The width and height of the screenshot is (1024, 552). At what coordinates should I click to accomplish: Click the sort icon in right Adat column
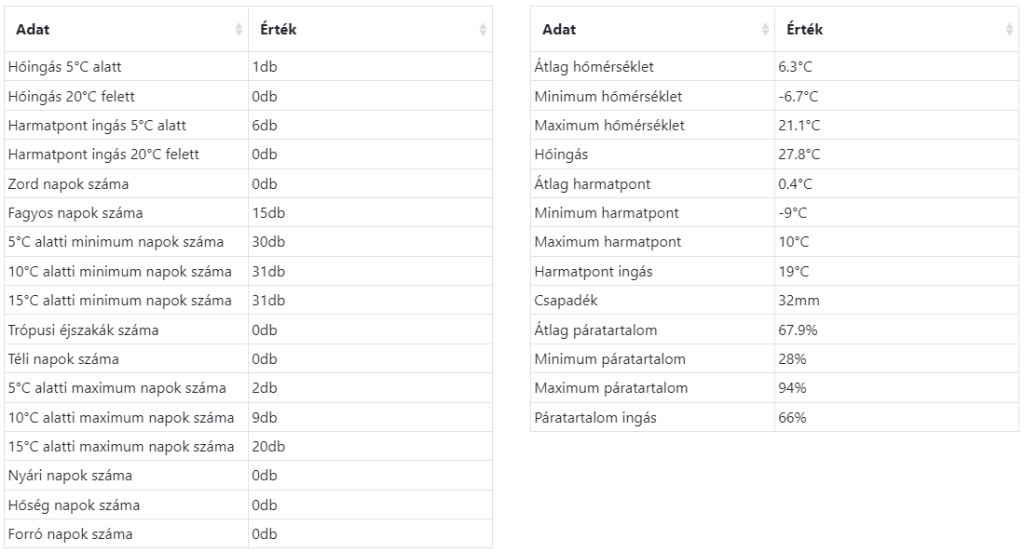(765, 30)
